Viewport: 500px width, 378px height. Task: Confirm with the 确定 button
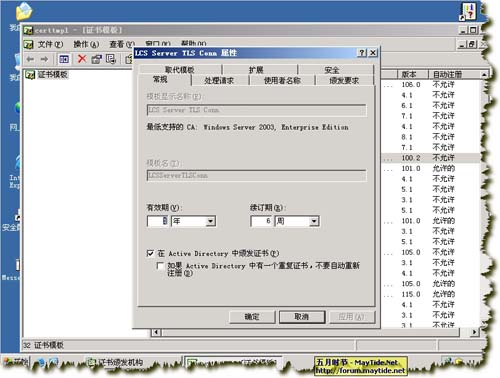[252, 317]
